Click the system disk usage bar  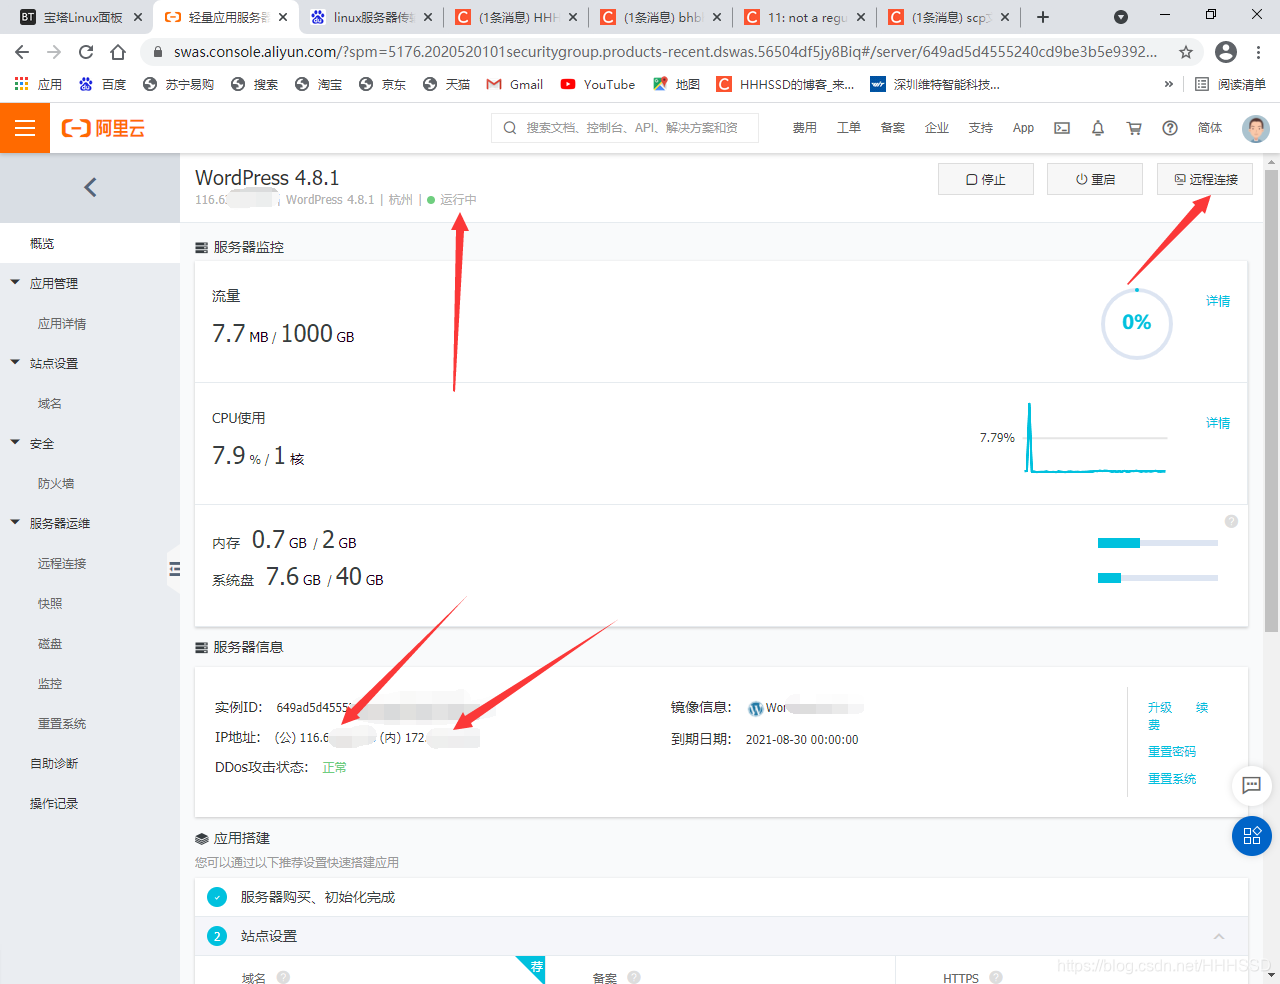click(x=1158, y=578)
